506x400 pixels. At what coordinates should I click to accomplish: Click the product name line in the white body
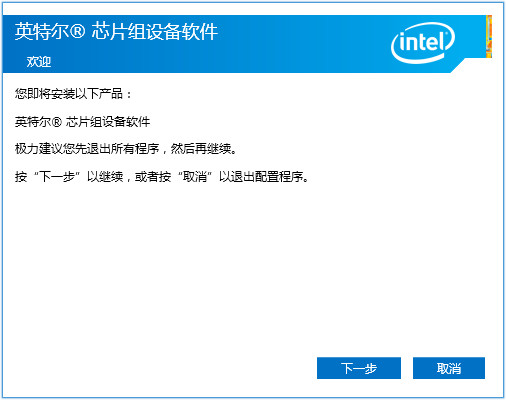pyautogui.click(x=82, y=122)
